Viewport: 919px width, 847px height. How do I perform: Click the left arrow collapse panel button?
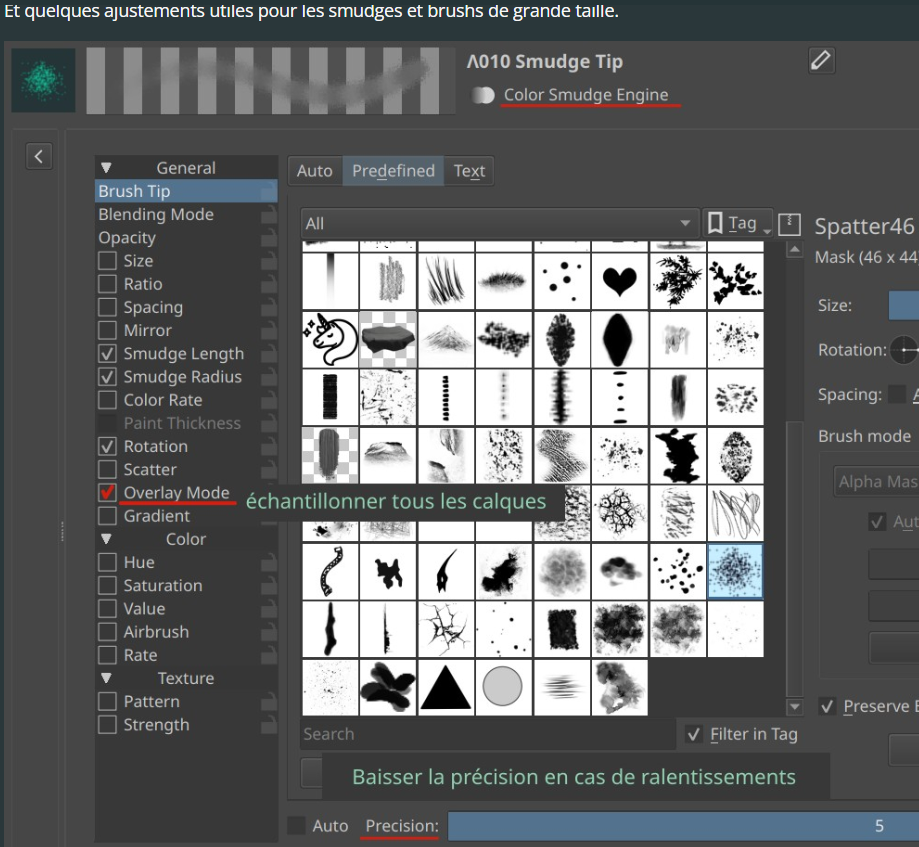[x=38, y=156]
